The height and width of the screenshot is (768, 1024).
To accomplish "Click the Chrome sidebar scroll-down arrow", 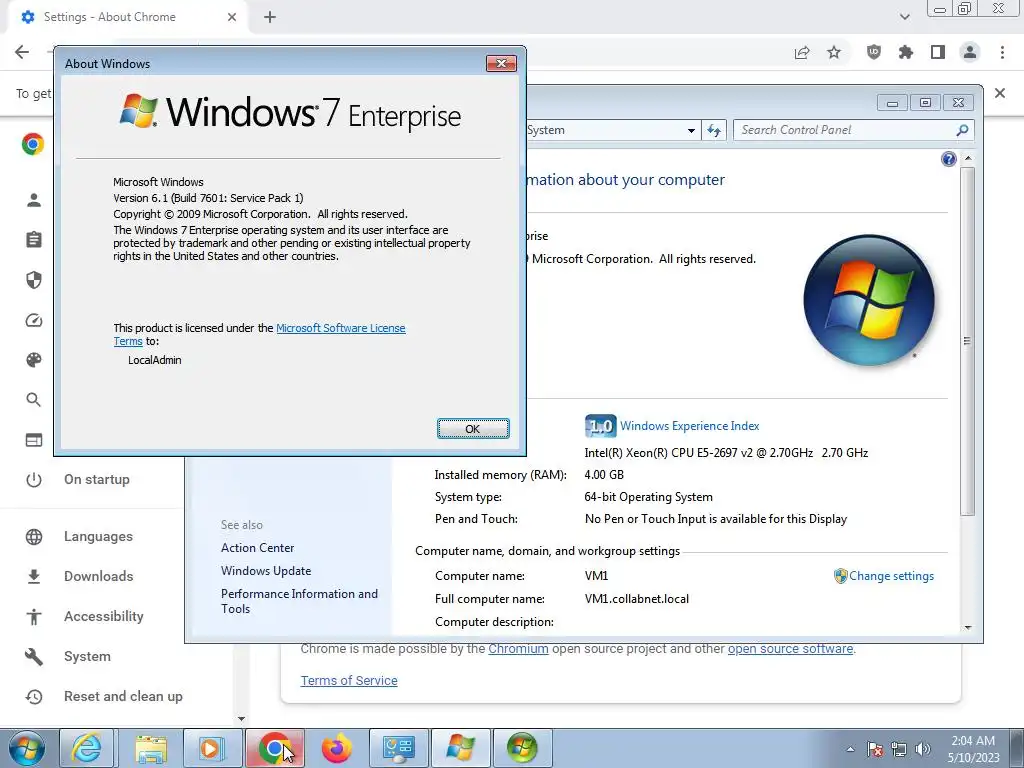I will (241, 719).
